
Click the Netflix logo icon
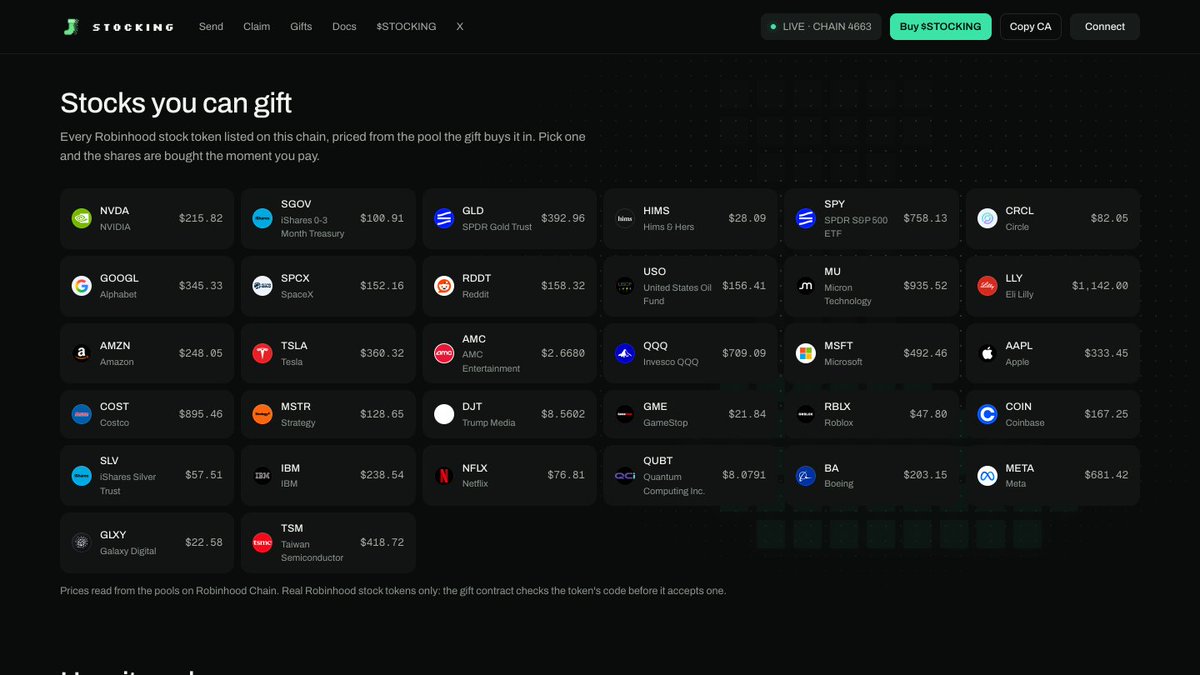click(x=444, y=476)
